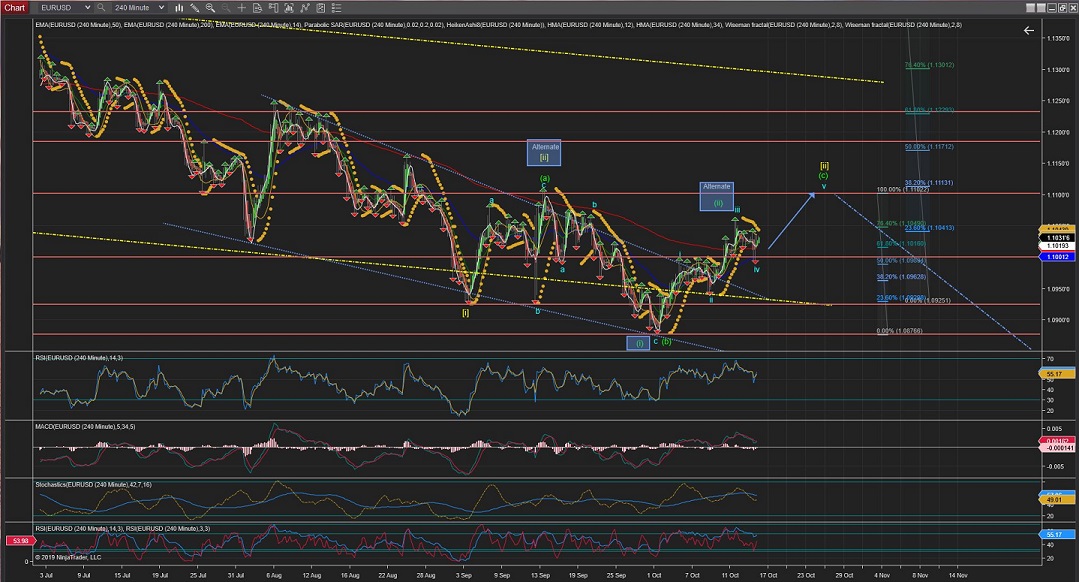Image resolution: width=1079 pixels, height=582 pixels.
Task: Click the white left arrow on chart
Action: pos(1029,30)
